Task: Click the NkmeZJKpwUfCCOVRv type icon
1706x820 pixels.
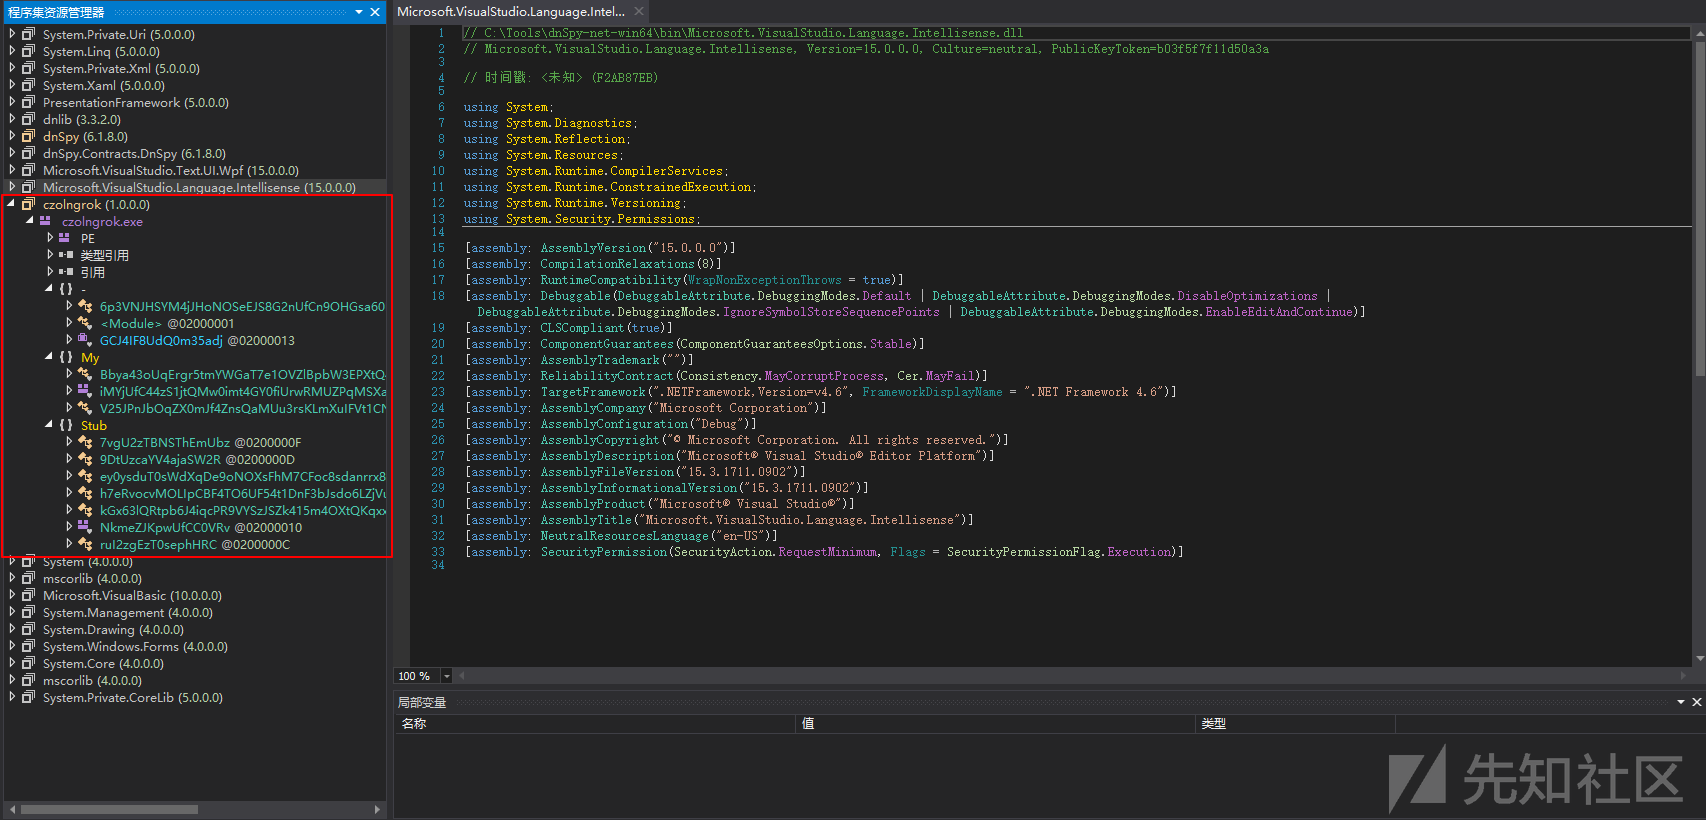Action: [x=85, y=527]
